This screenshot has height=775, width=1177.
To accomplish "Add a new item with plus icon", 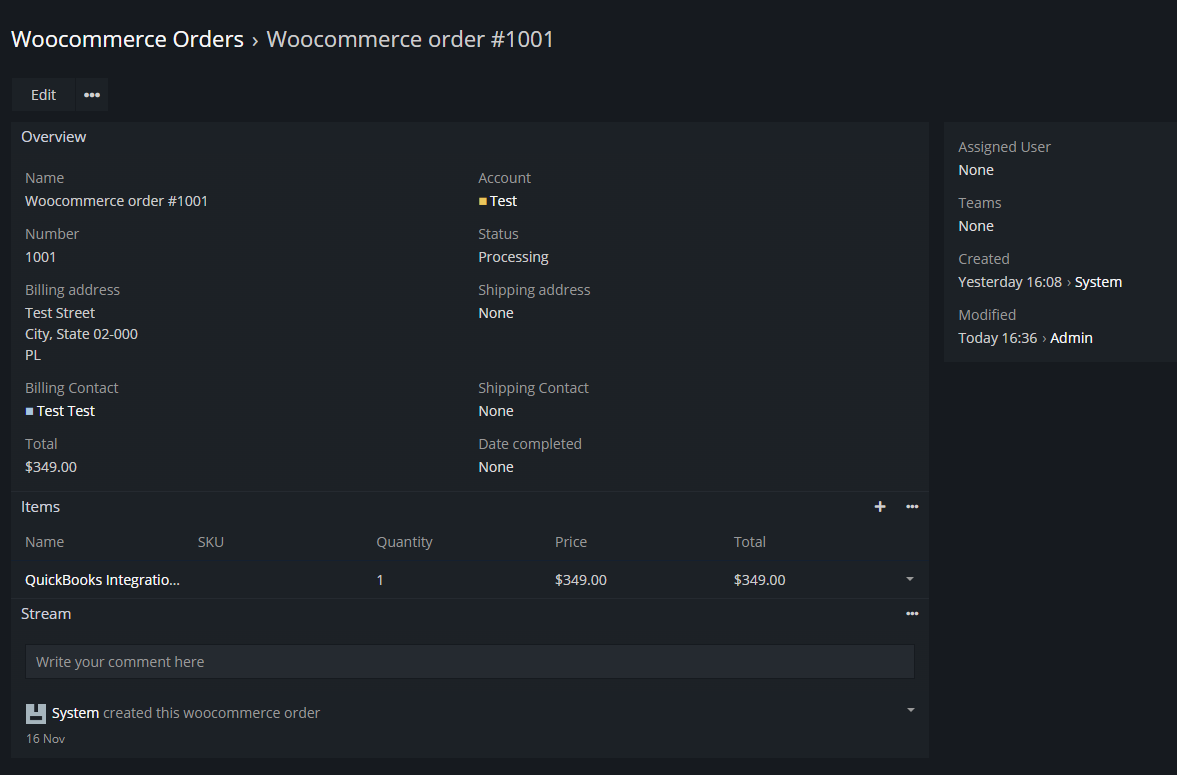I will point(880,507).
